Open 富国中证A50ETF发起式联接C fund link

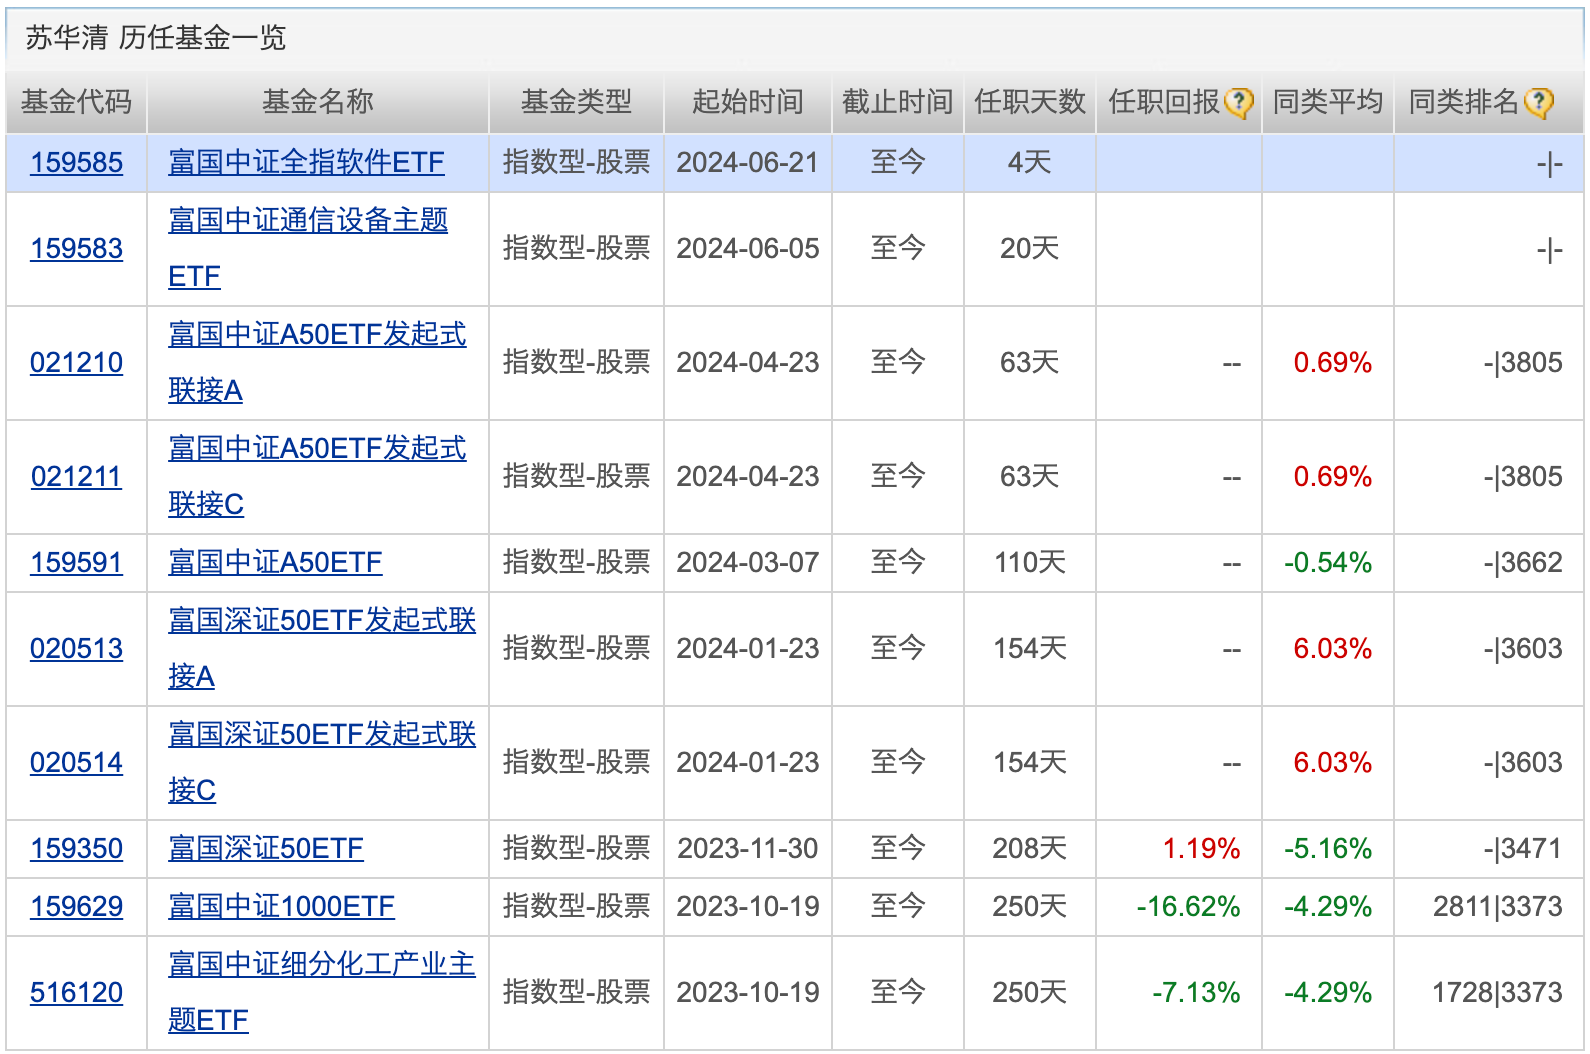317,476
